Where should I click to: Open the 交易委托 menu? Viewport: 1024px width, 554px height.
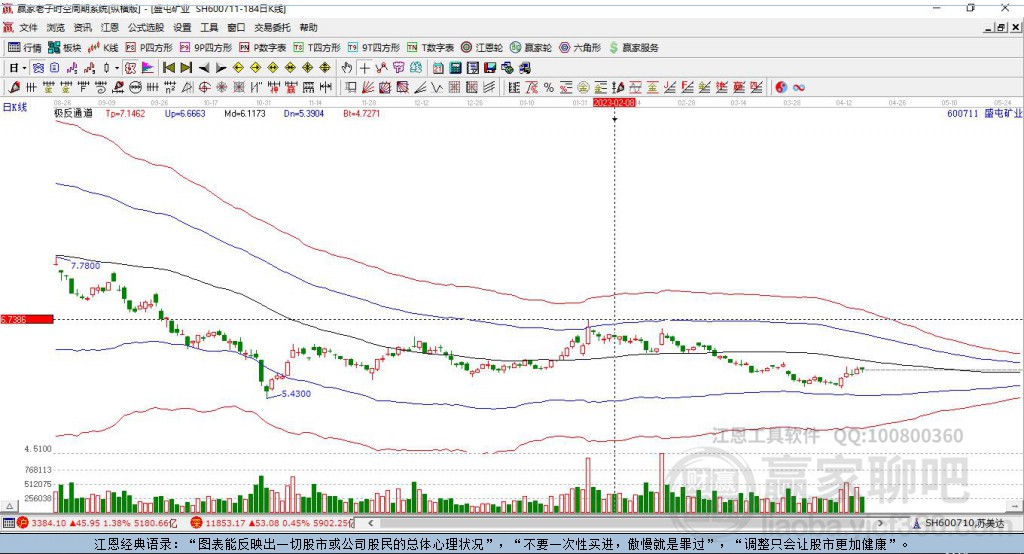click(272, 27)
